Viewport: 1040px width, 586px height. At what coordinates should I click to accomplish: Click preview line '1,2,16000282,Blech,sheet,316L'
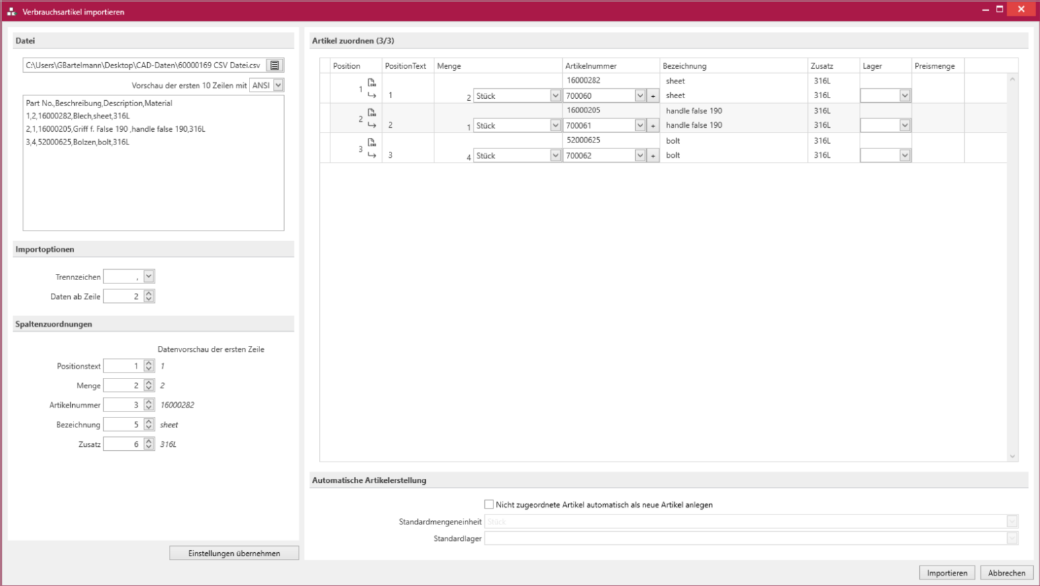pos(78,116)
